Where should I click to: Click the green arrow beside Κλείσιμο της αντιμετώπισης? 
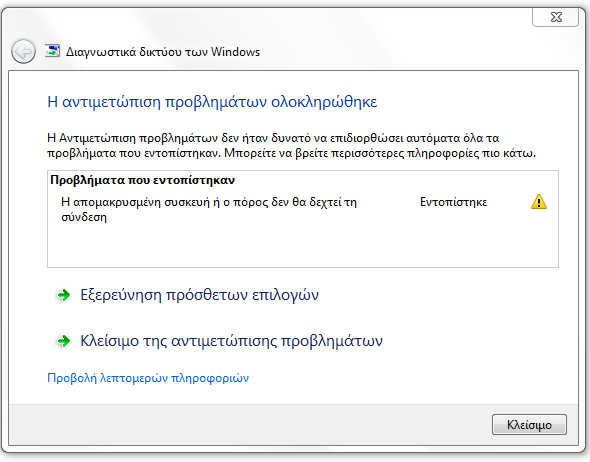coord(64,341)
